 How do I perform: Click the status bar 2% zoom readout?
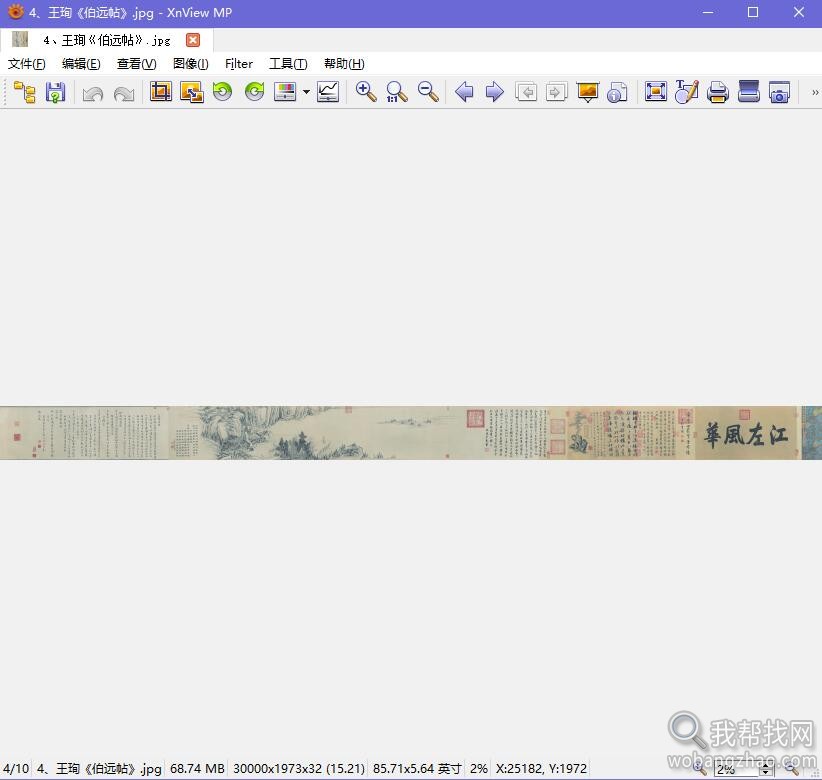click(x=479, y=768)
